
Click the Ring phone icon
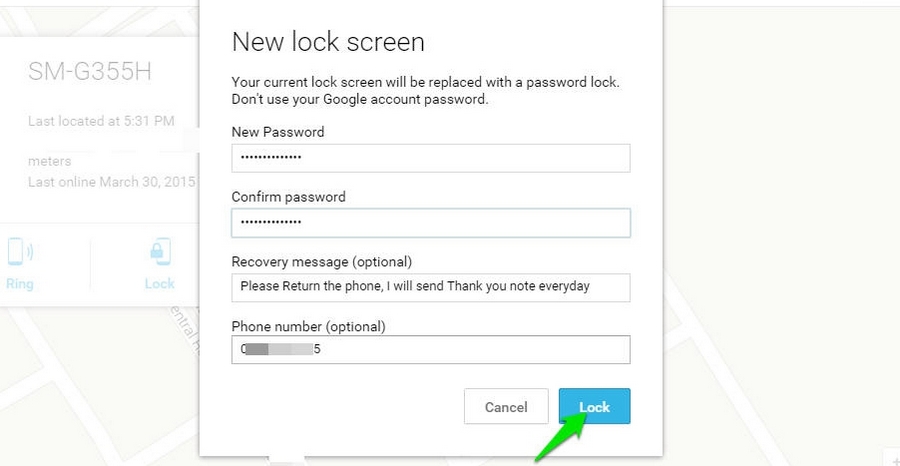[20, 251]
